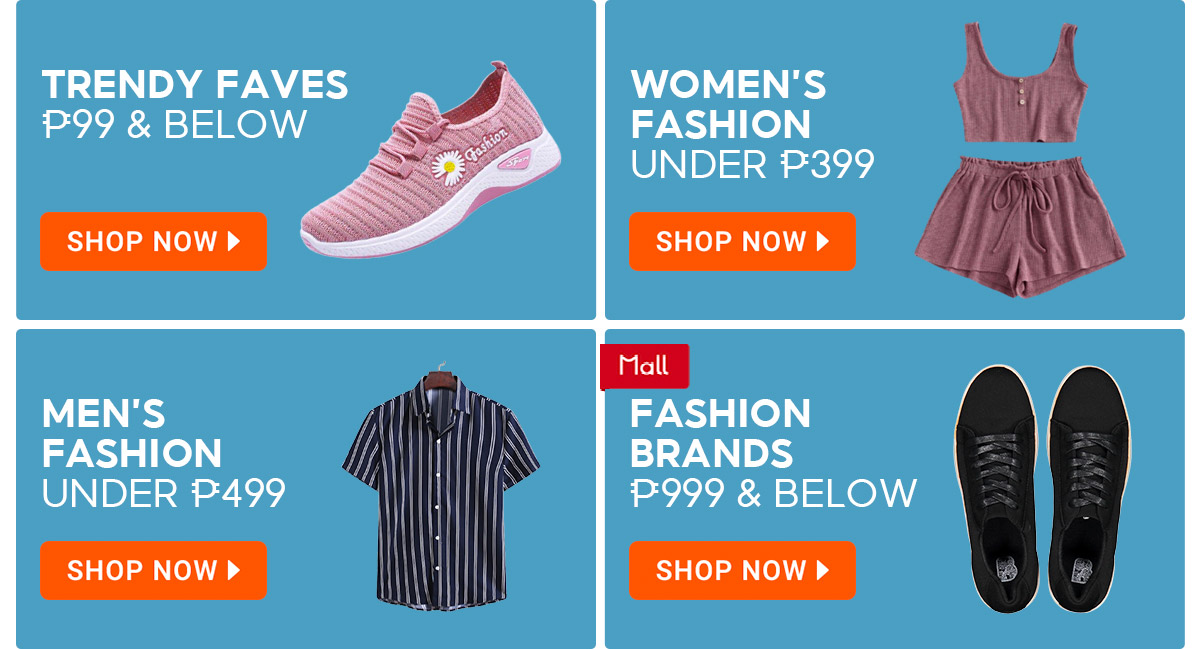Click the Men's Fashion heading text
This screenshot has height=649, width=1200.
click(x=132, y=433)
